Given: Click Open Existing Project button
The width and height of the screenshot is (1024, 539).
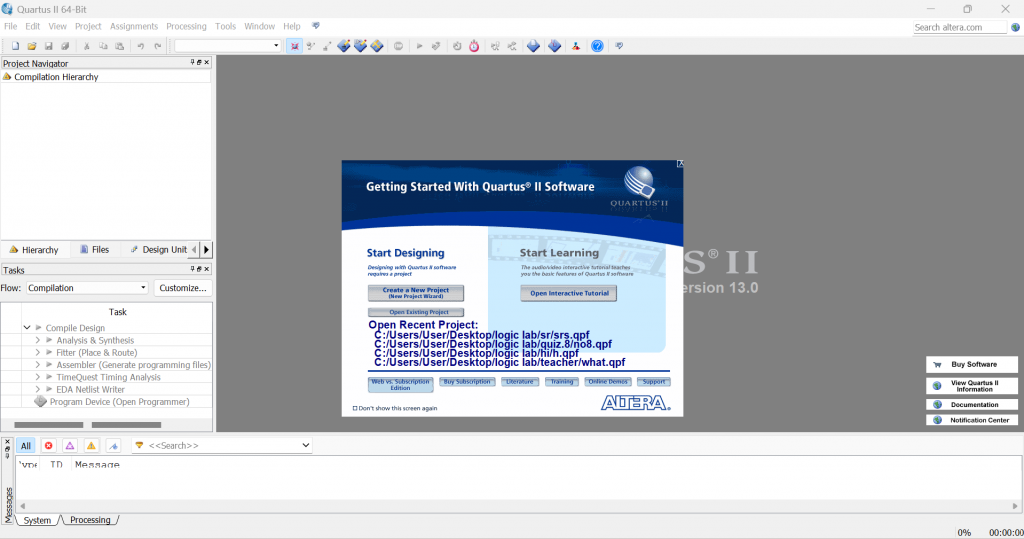Looking at the screenshot, I should 415,312.
